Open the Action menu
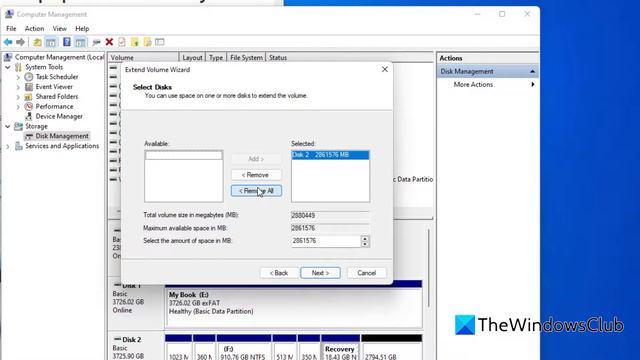The width and height of the screenshot is (640, 360). 34,29
